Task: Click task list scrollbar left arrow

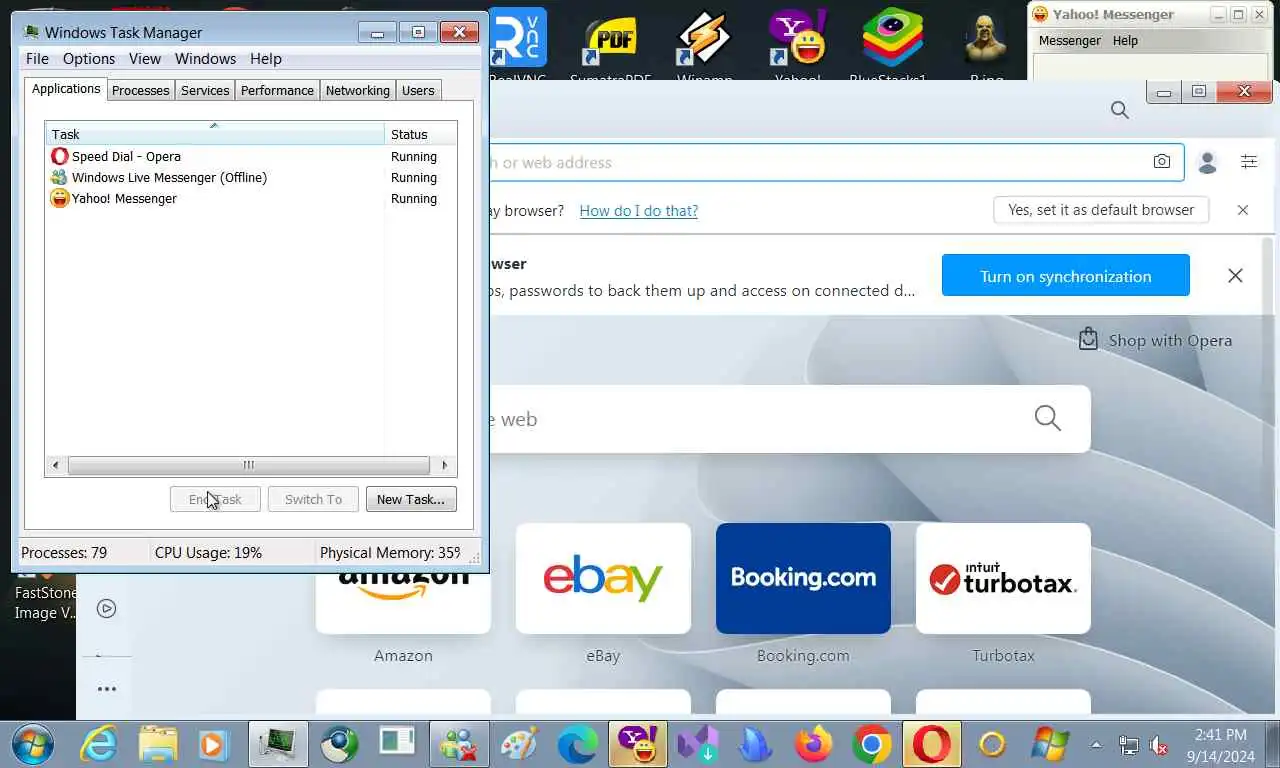Action: pyautogui.click(x=55, y=465)
